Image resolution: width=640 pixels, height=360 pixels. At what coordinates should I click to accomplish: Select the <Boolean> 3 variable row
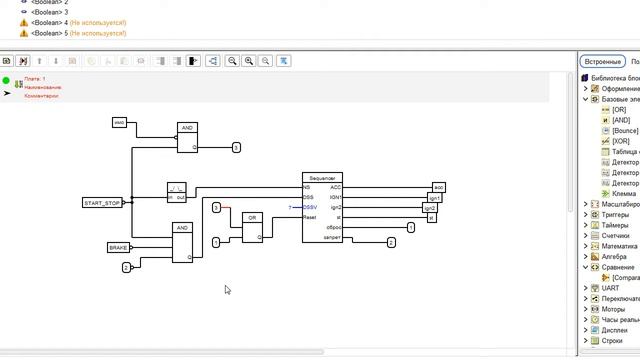pyautogui.click(x=49, y=12)
